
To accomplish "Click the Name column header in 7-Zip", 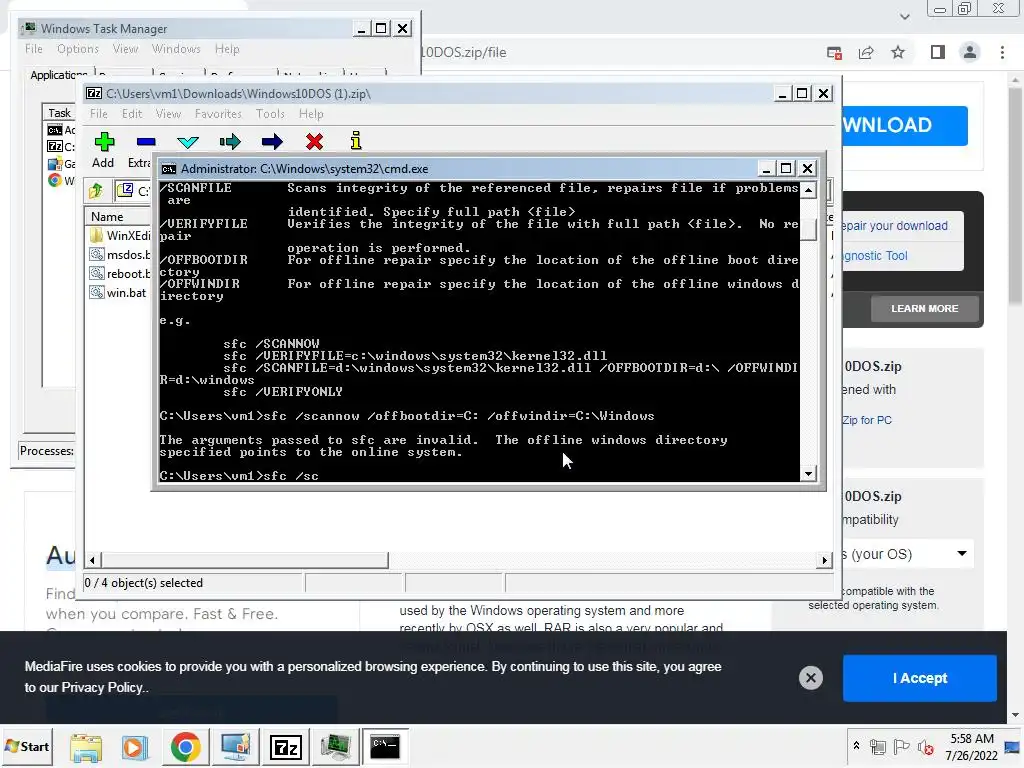I will (x=118, y=217).
